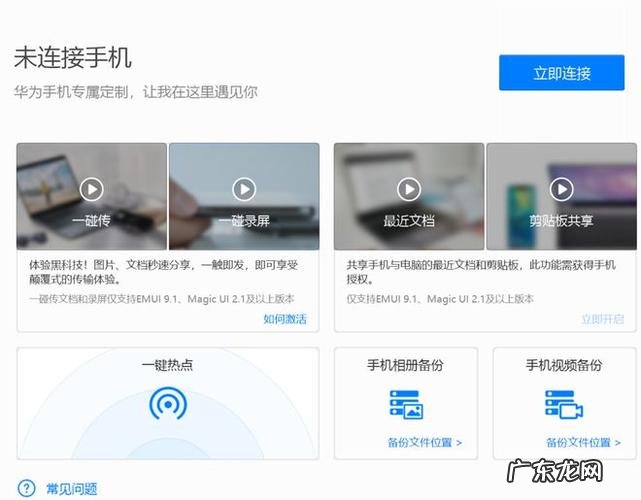Click the 手机相册备份 photo icon
641x500 pixels.
coord(406,403)
